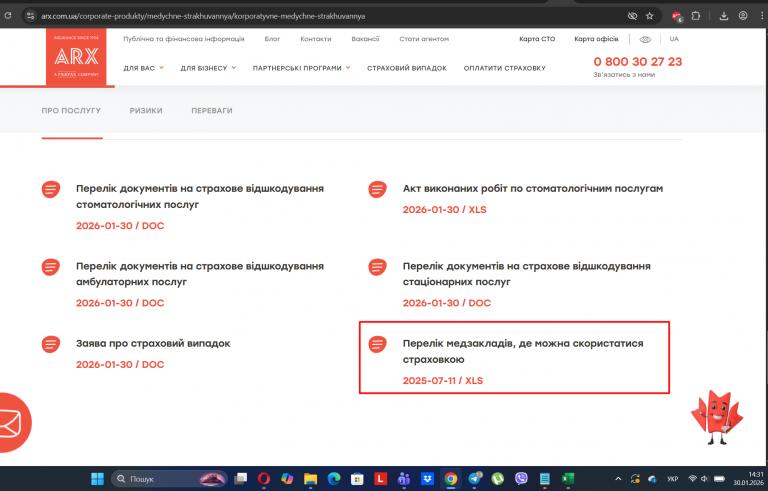The width and height of the screenshot is (768, 491).
Task: Click document icon beside Акт виконаних робіт
Action: (378, 189)
